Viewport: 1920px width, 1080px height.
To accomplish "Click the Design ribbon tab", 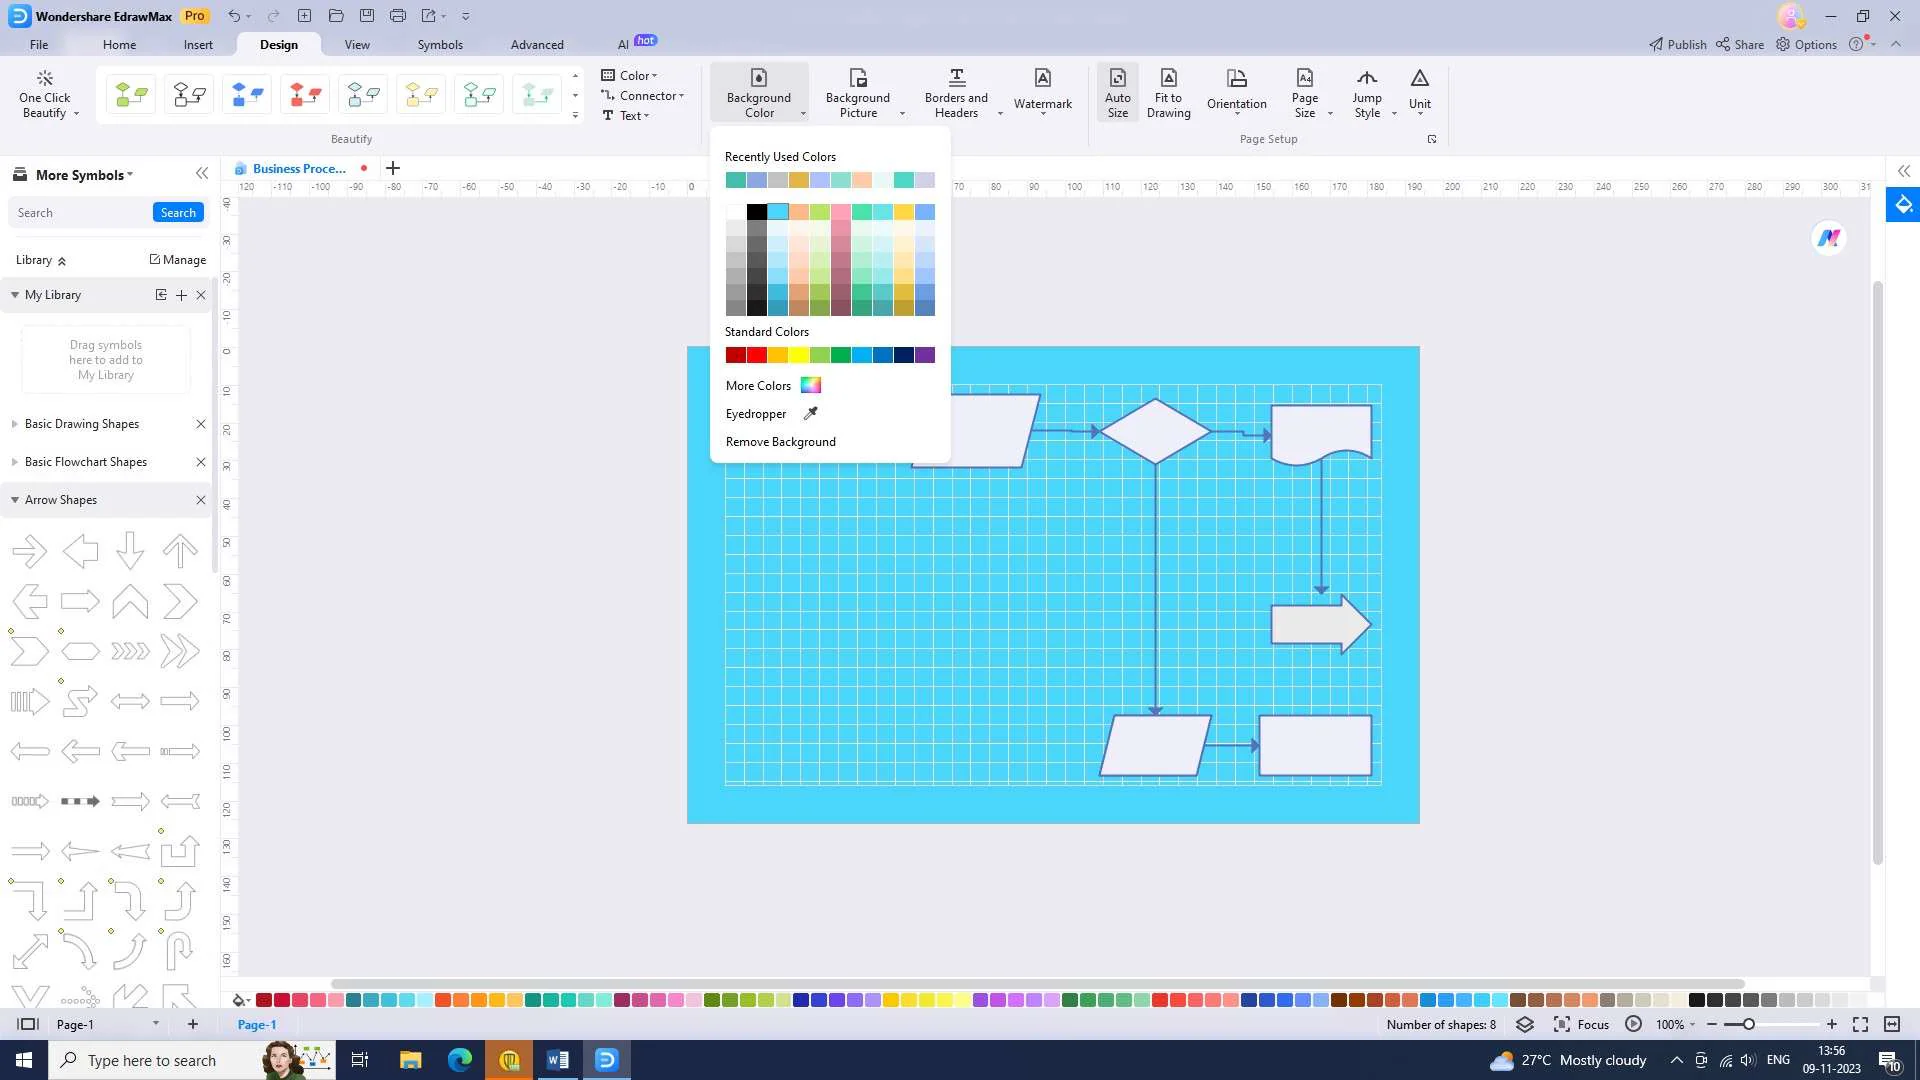I will click(x=278, y=44).
